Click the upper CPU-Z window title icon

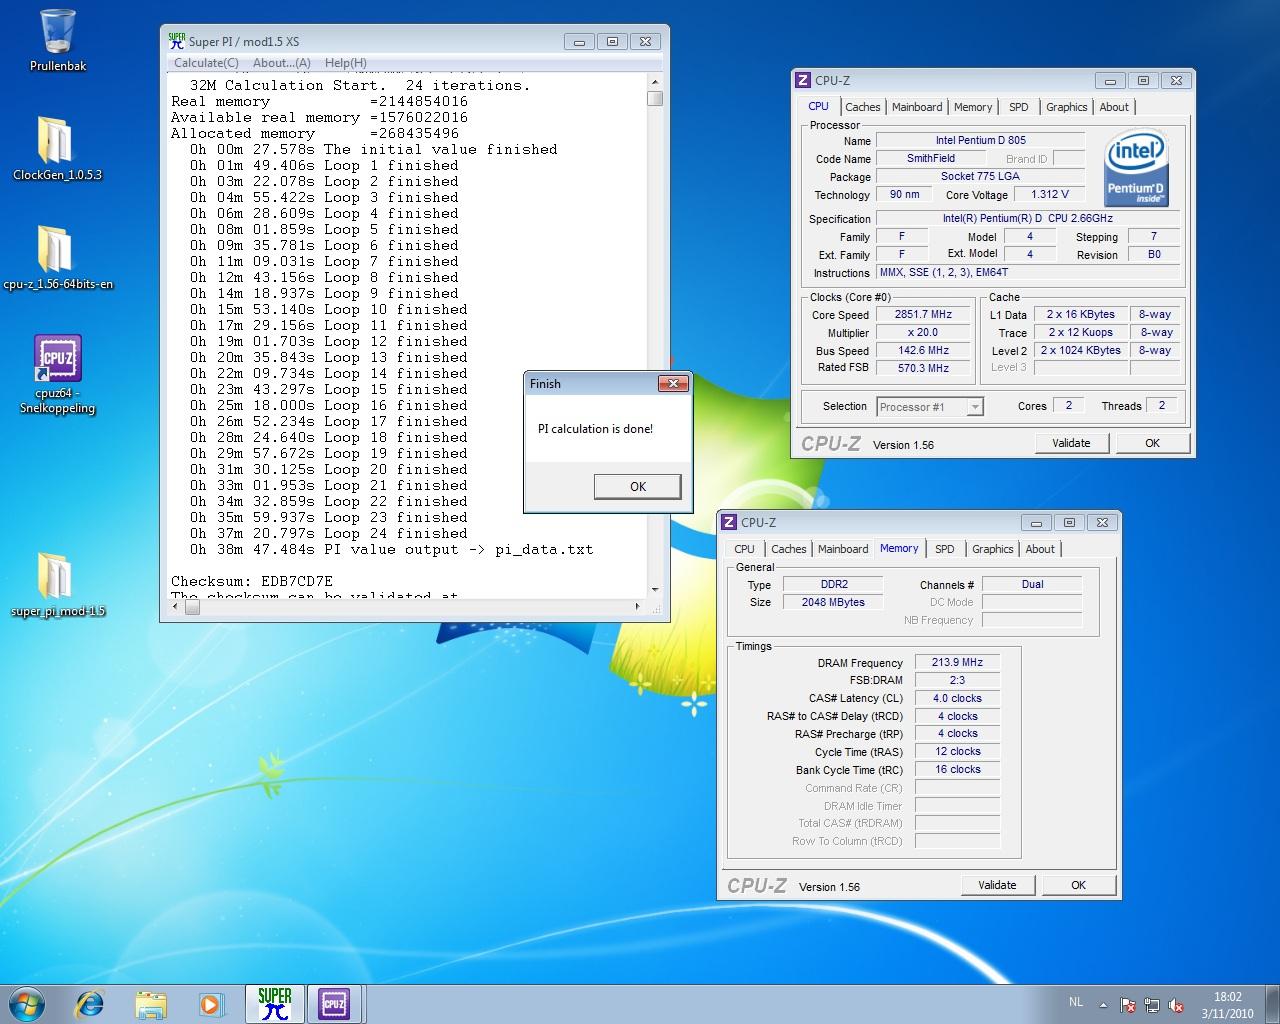803,80
